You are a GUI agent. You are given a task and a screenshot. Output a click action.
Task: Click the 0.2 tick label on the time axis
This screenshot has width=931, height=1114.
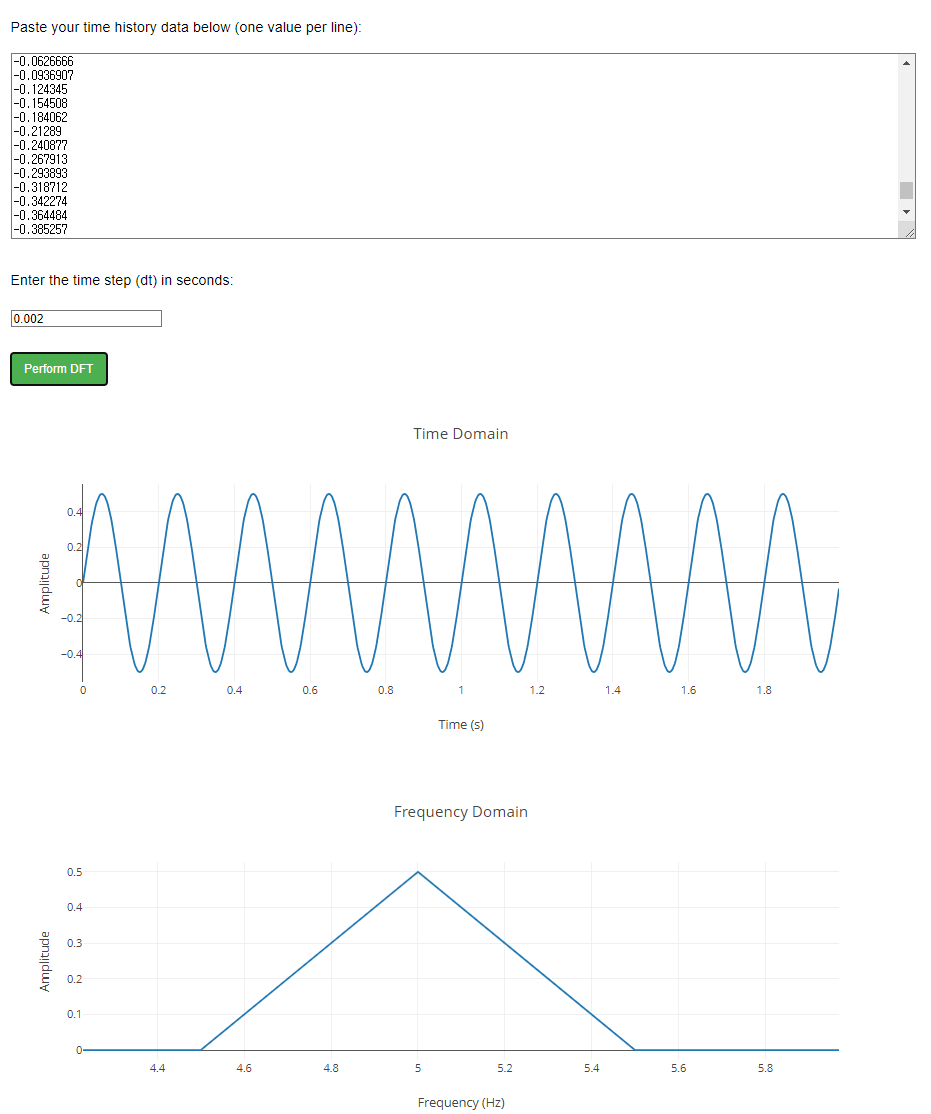click(x=158, y=690)
